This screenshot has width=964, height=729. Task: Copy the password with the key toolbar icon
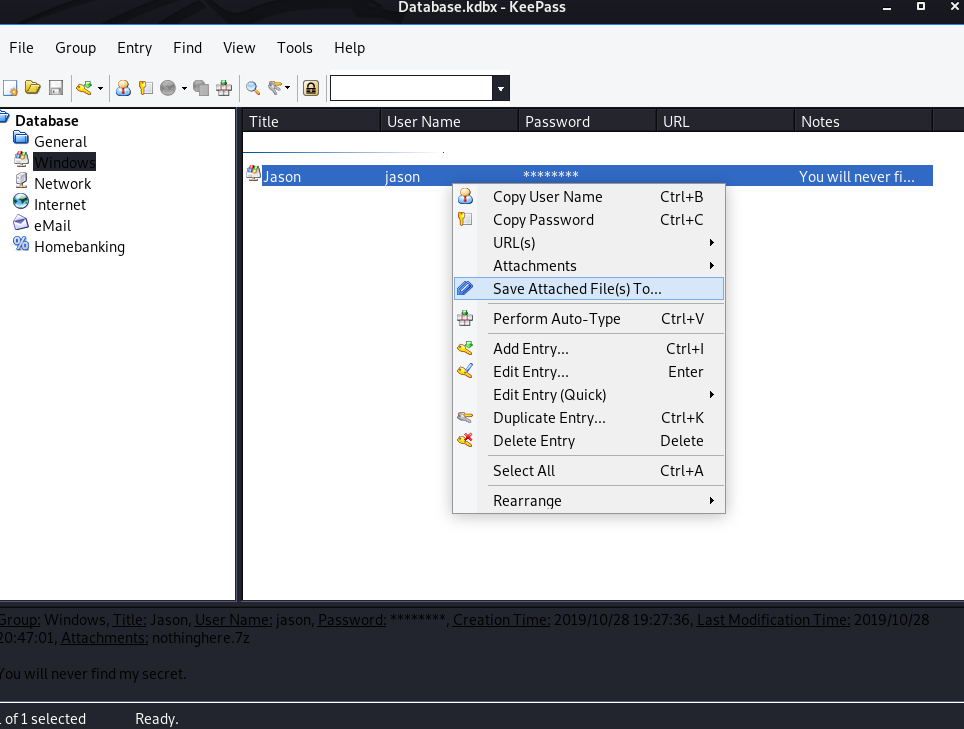[x=144, y=87]
